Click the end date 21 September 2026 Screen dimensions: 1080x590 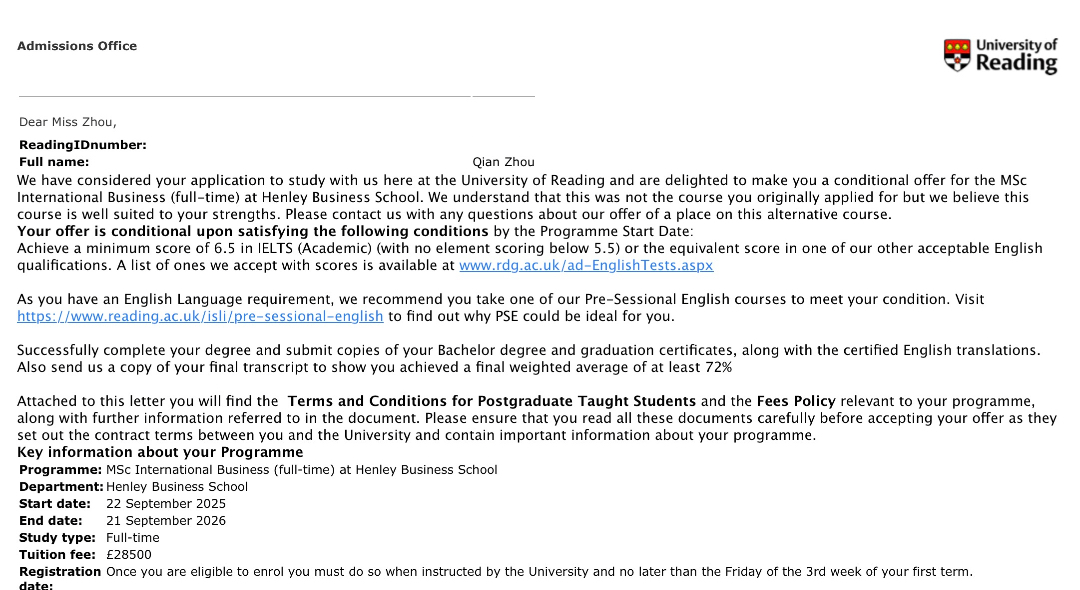[x=166, y=520]
